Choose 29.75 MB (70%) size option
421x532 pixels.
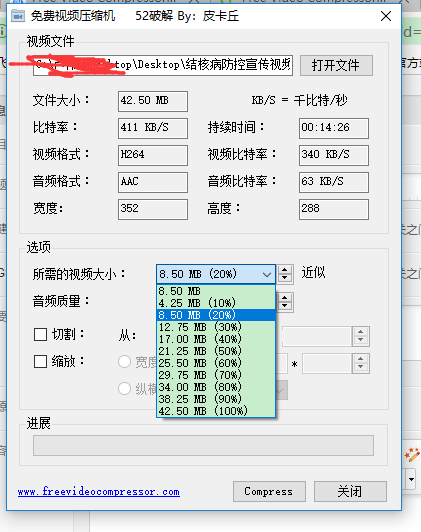pyautogui.click(x=216, y=375)
